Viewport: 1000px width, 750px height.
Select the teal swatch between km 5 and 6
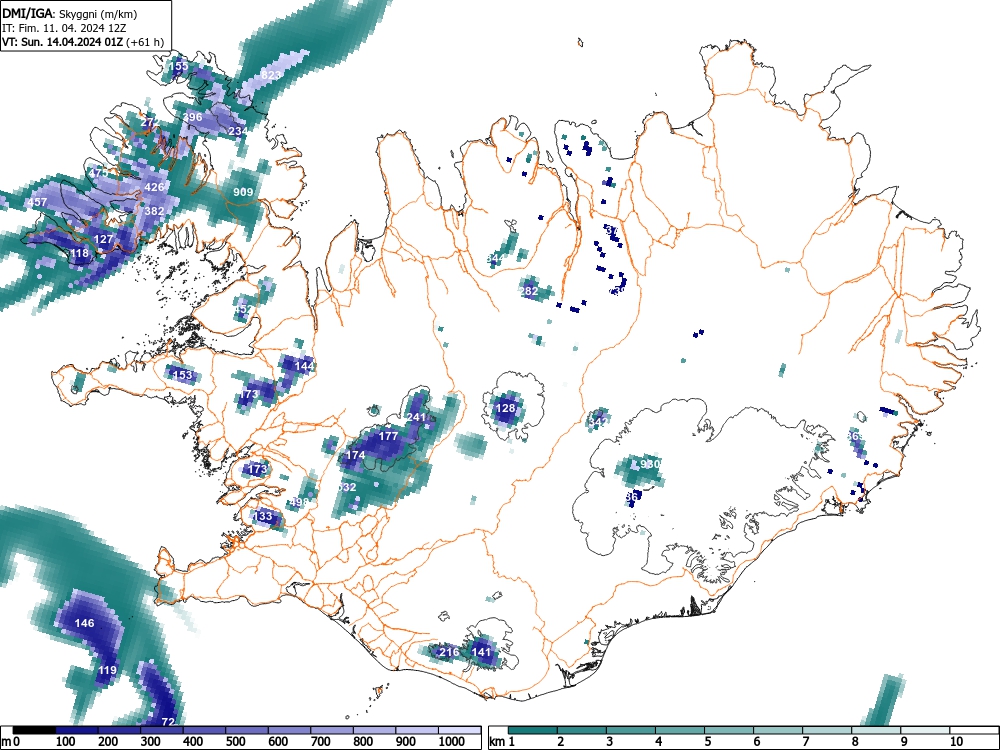[x=729, y=730]
